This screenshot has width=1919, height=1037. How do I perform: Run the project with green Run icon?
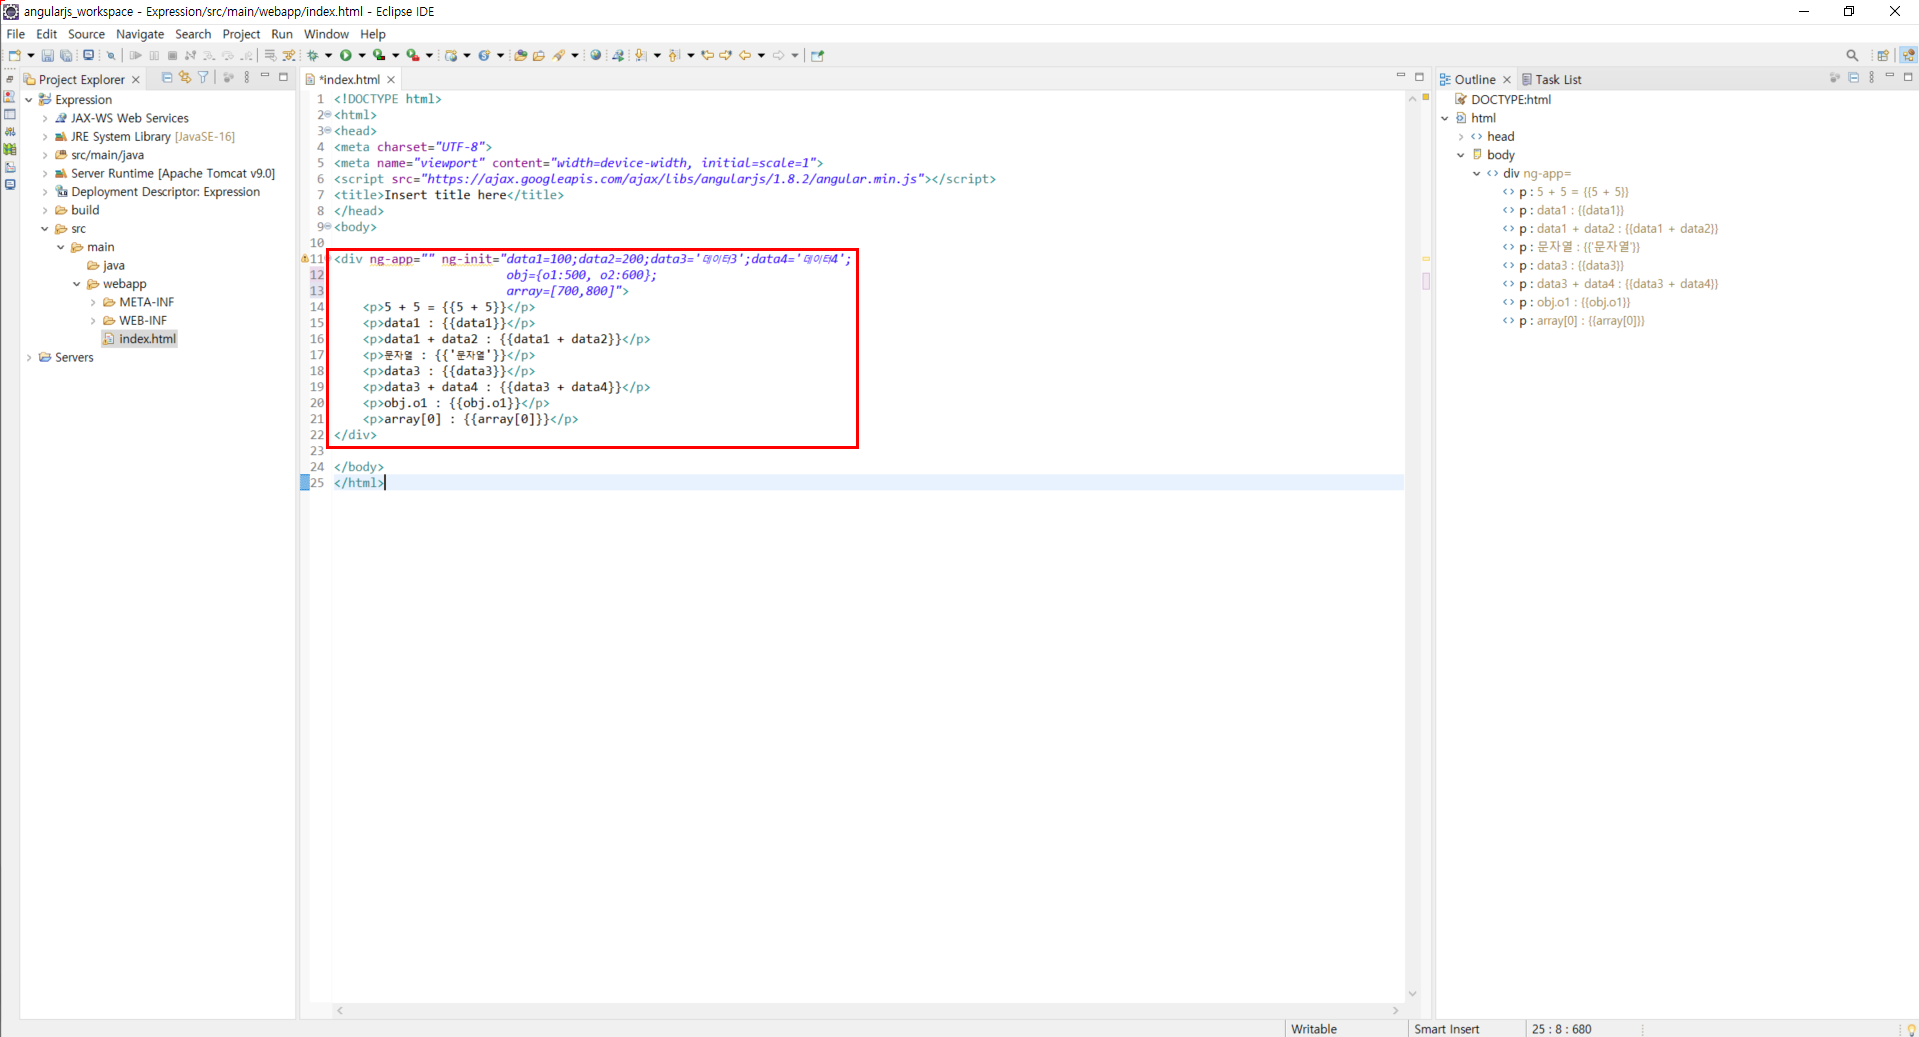point(346,56)
